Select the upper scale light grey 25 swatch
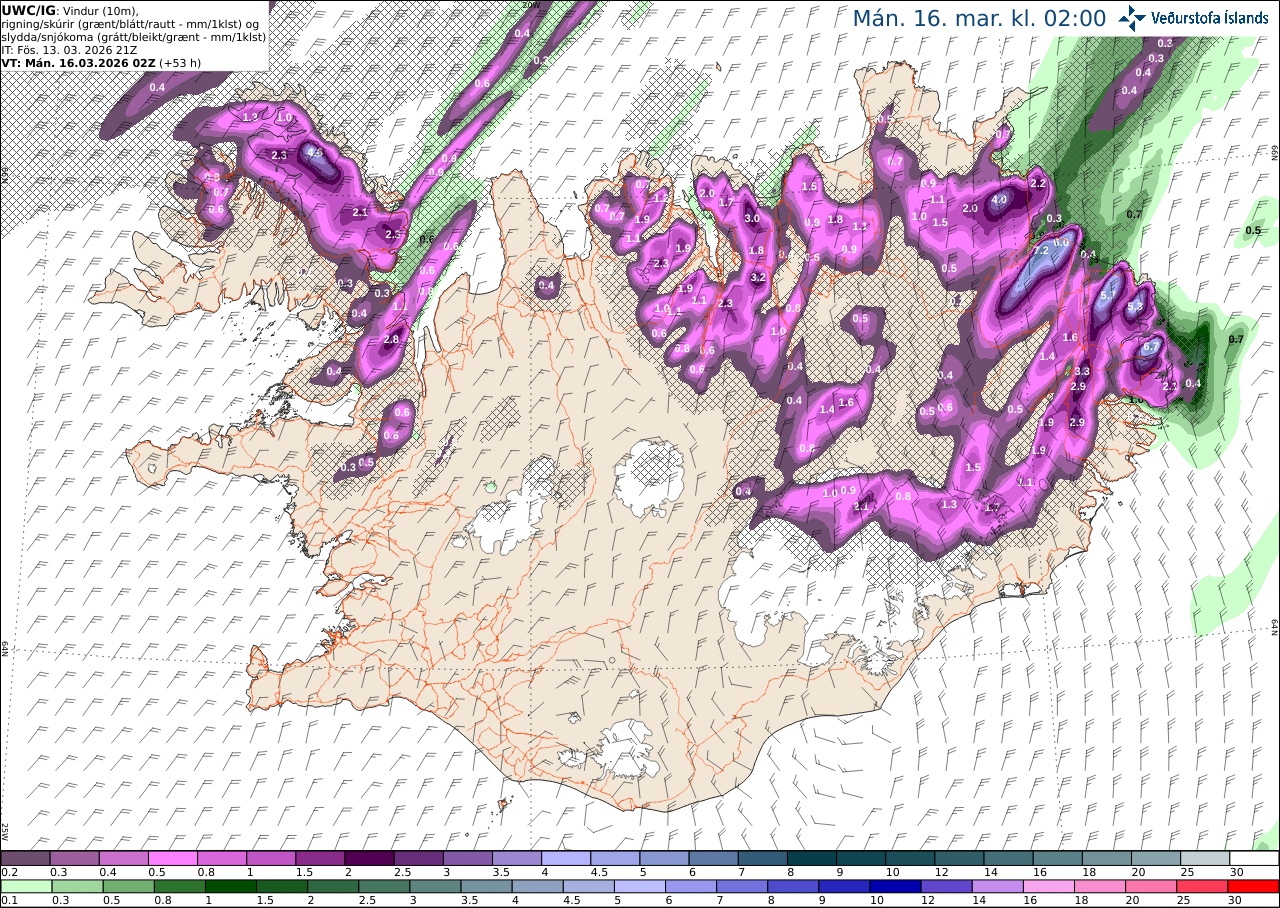Image resolution: width=1280 pixels, height=908 pixels. (1206, 858)
